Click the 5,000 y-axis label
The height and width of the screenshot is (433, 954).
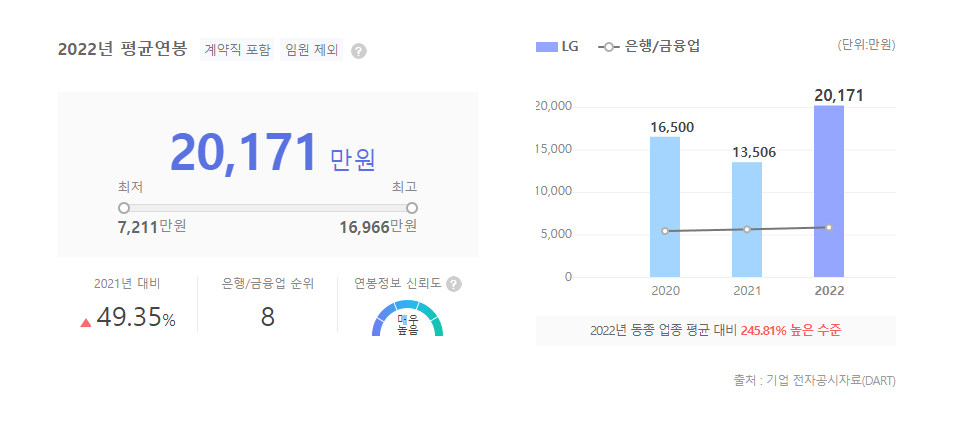coord(556,234)
